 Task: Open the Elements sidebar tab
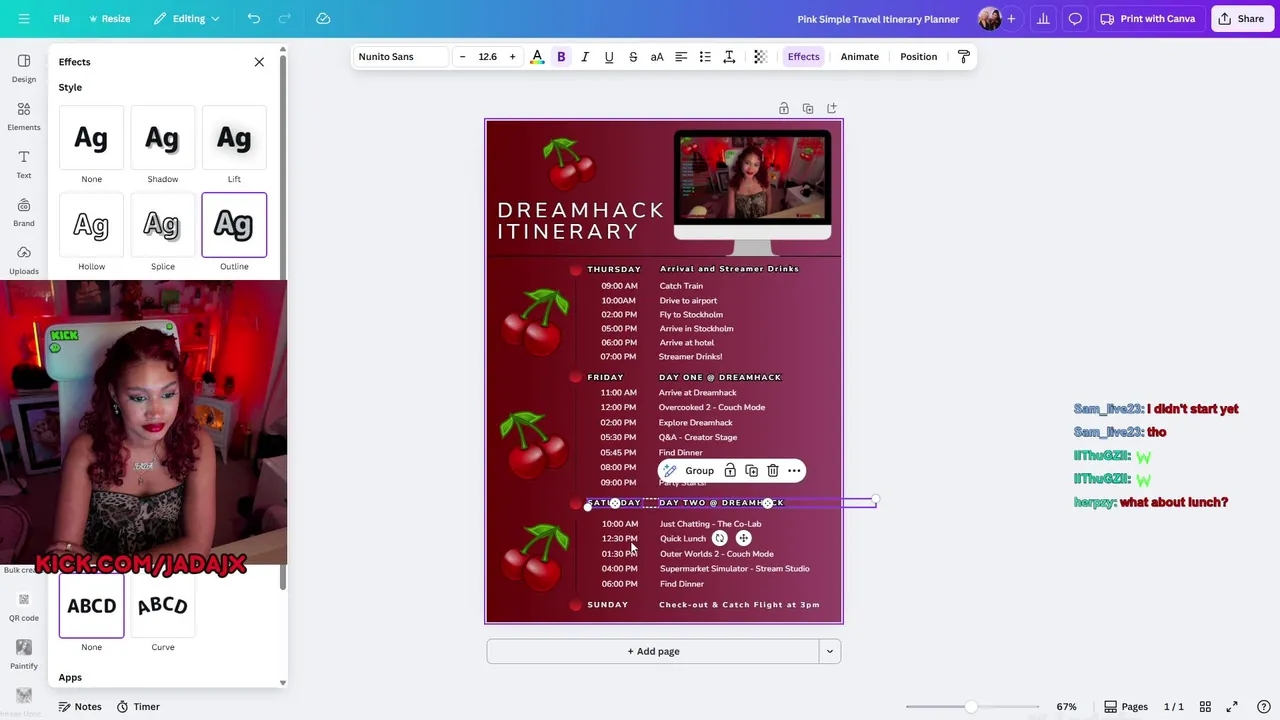[24, 116]
